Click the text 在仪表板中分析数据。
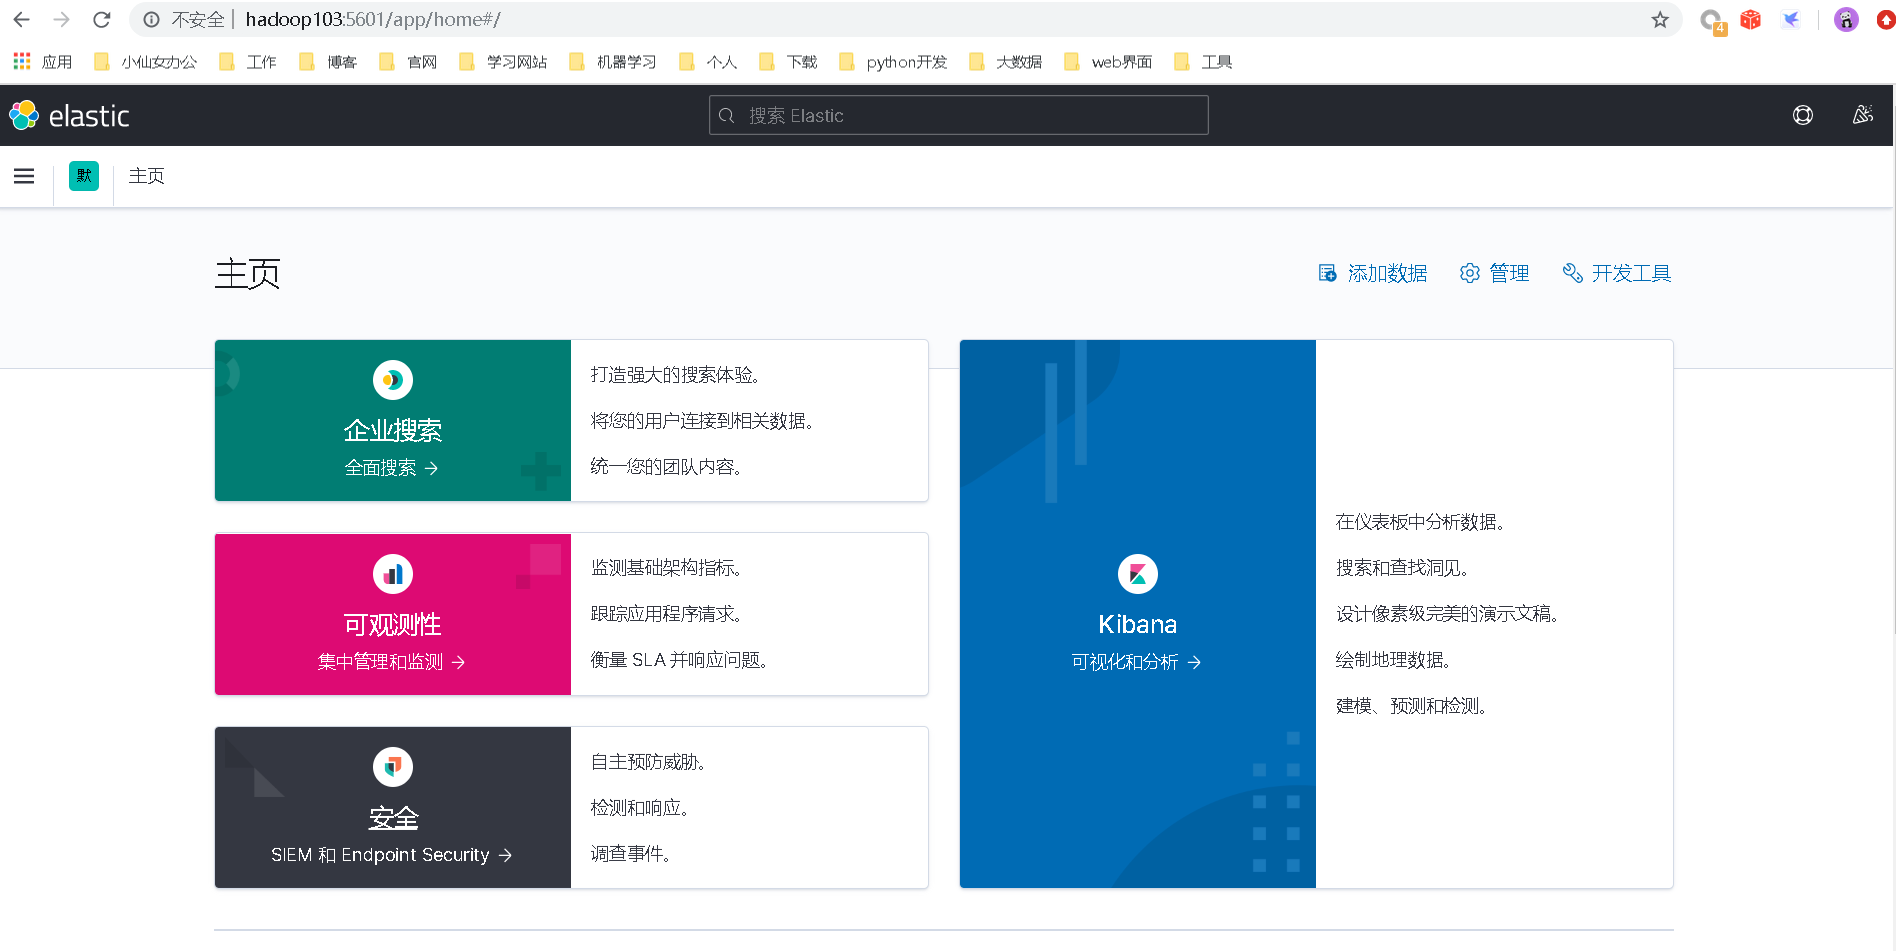The image size is (1896, 951). coord(1421,522)
